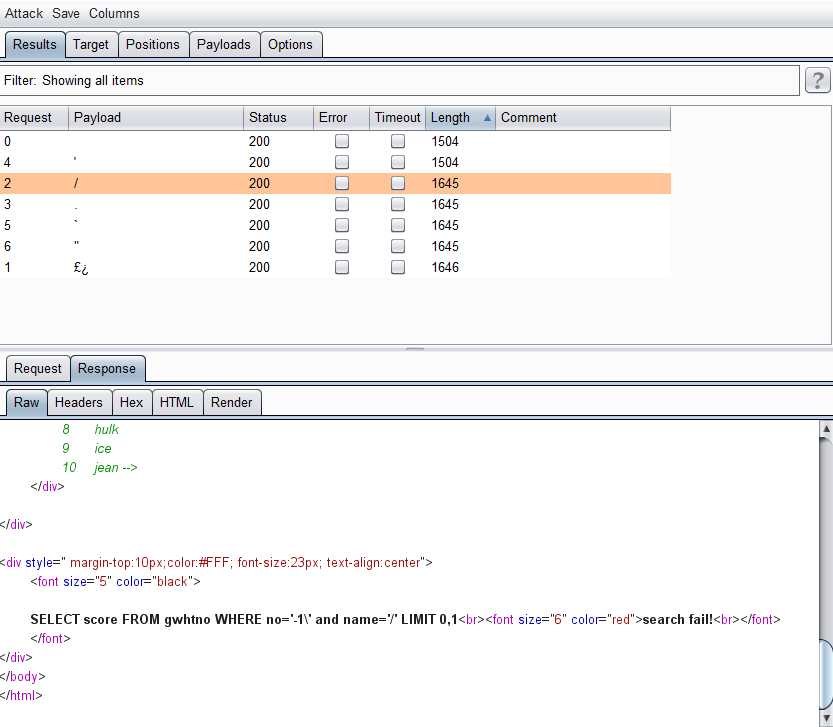Click the pane splitter handle above Request tab
This screenshot has height=727, width=833.
(415, 349)
